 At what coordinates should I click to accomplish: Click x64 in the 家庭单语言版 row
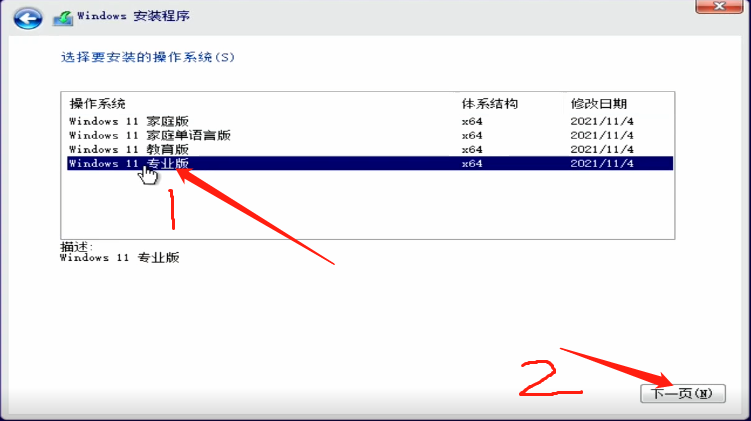[472, 135]
